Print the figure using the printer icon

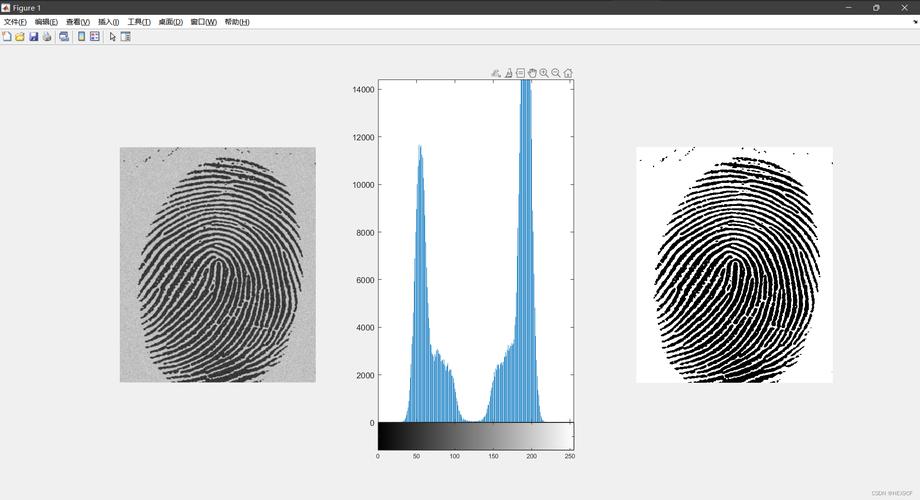pos(46,37)
